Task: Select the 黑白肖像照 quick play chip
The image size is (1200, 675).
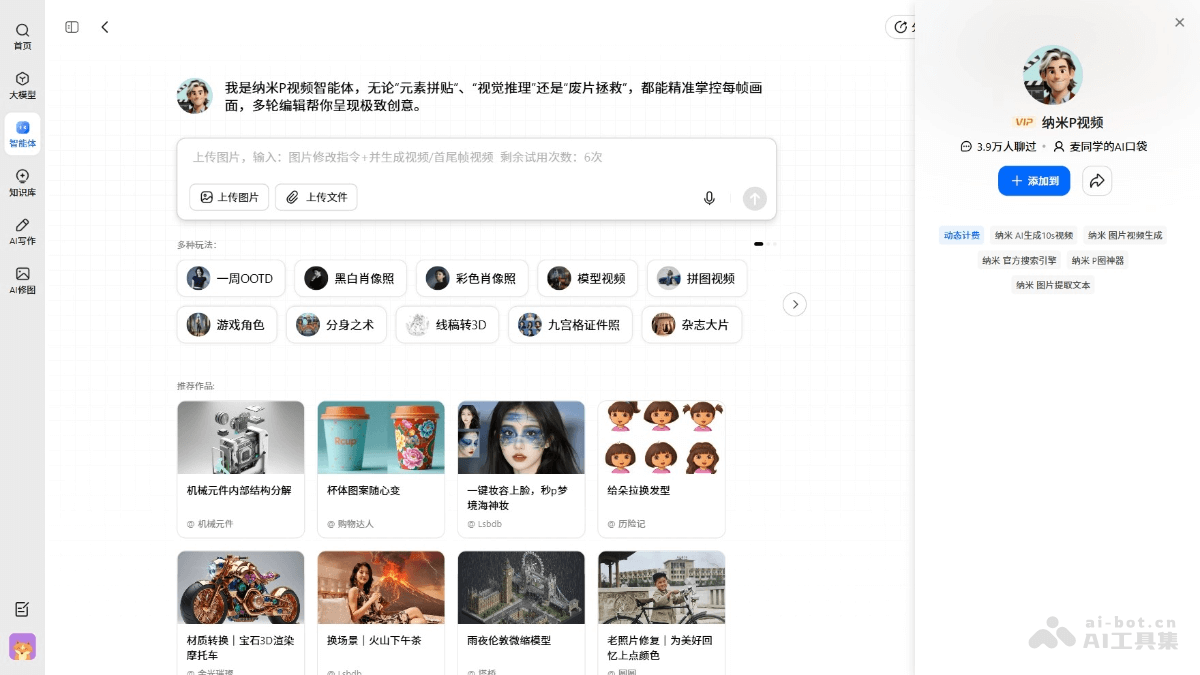Action: coord(350,278)
